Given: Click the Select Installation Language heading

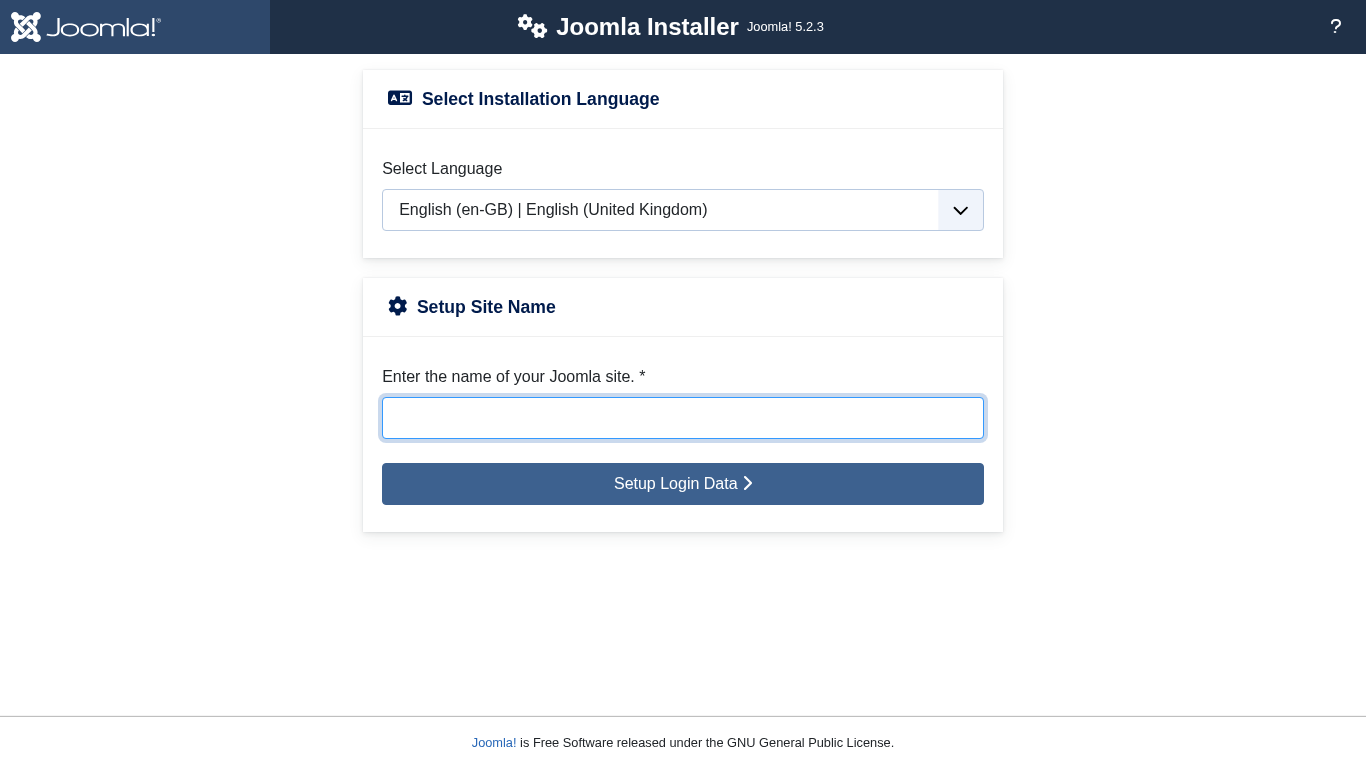Looking at the screenshot, I should pos(540,99).
